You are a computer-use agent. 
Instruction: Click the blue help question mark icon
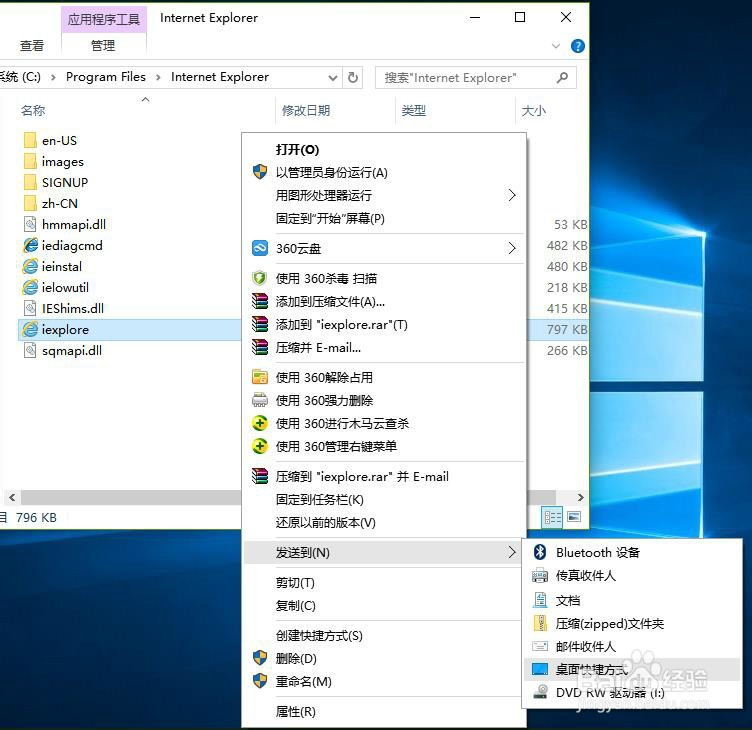coord(577,46)
